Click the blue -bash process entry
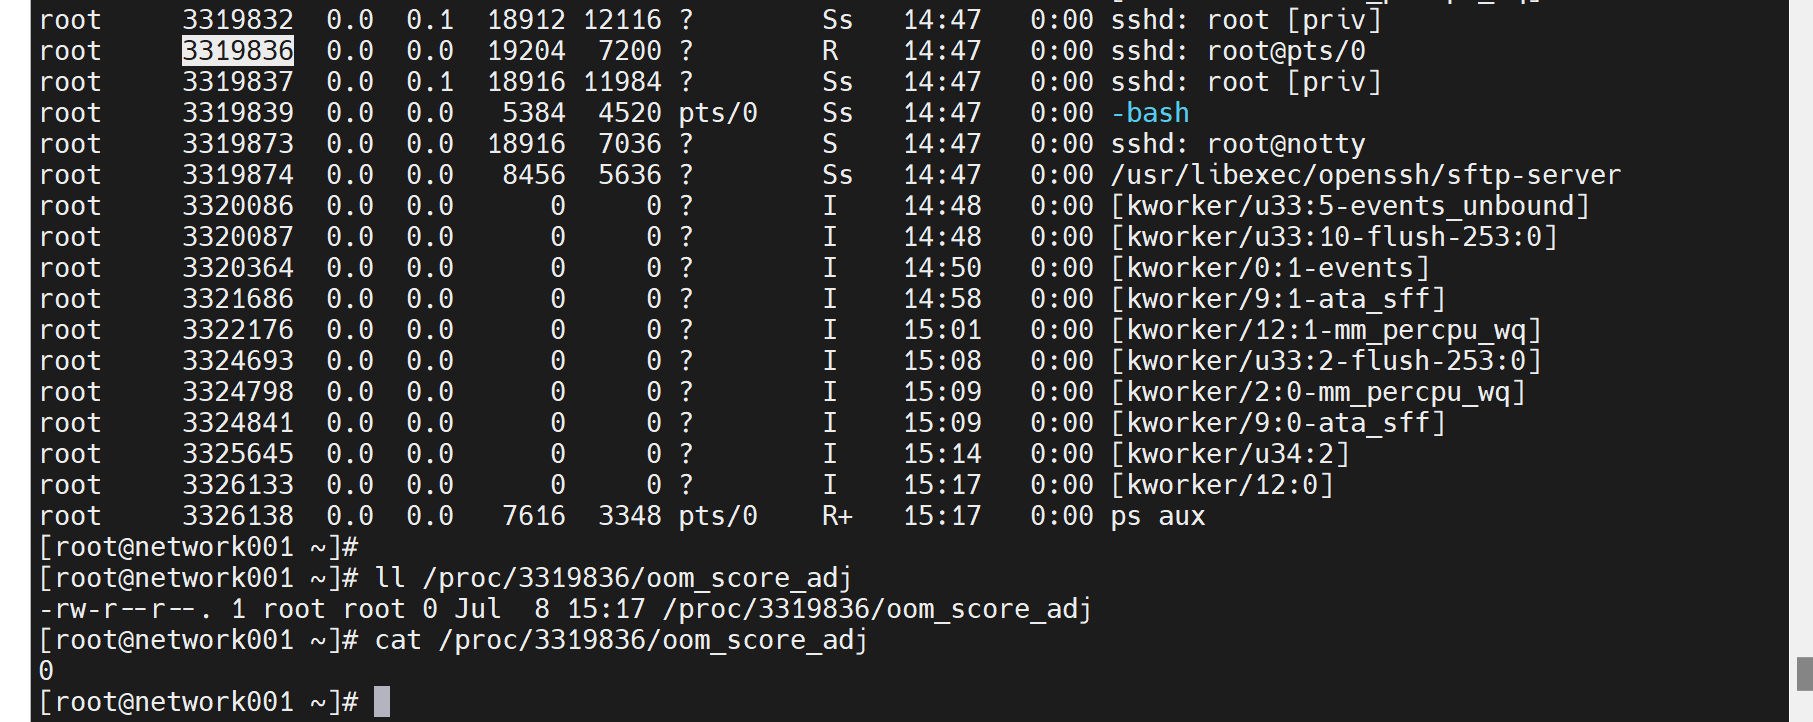This screenshot has width=1813, height=722. point(1150,113)
